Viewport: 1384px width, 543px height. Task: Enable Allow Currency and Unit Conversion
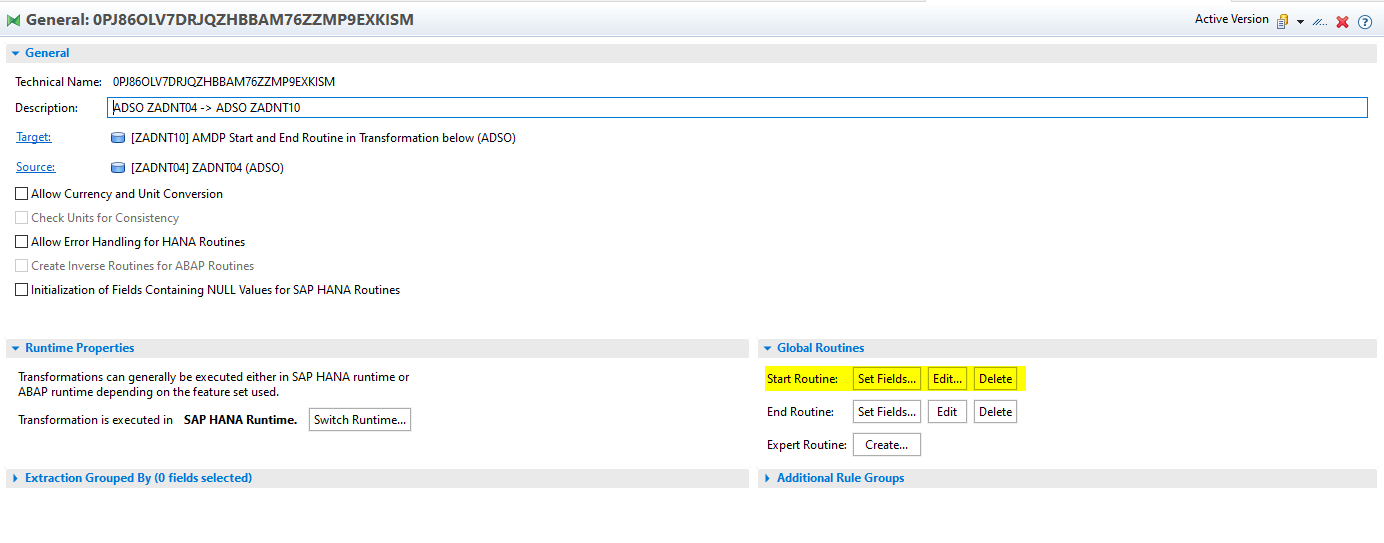[x=22, y=194]
